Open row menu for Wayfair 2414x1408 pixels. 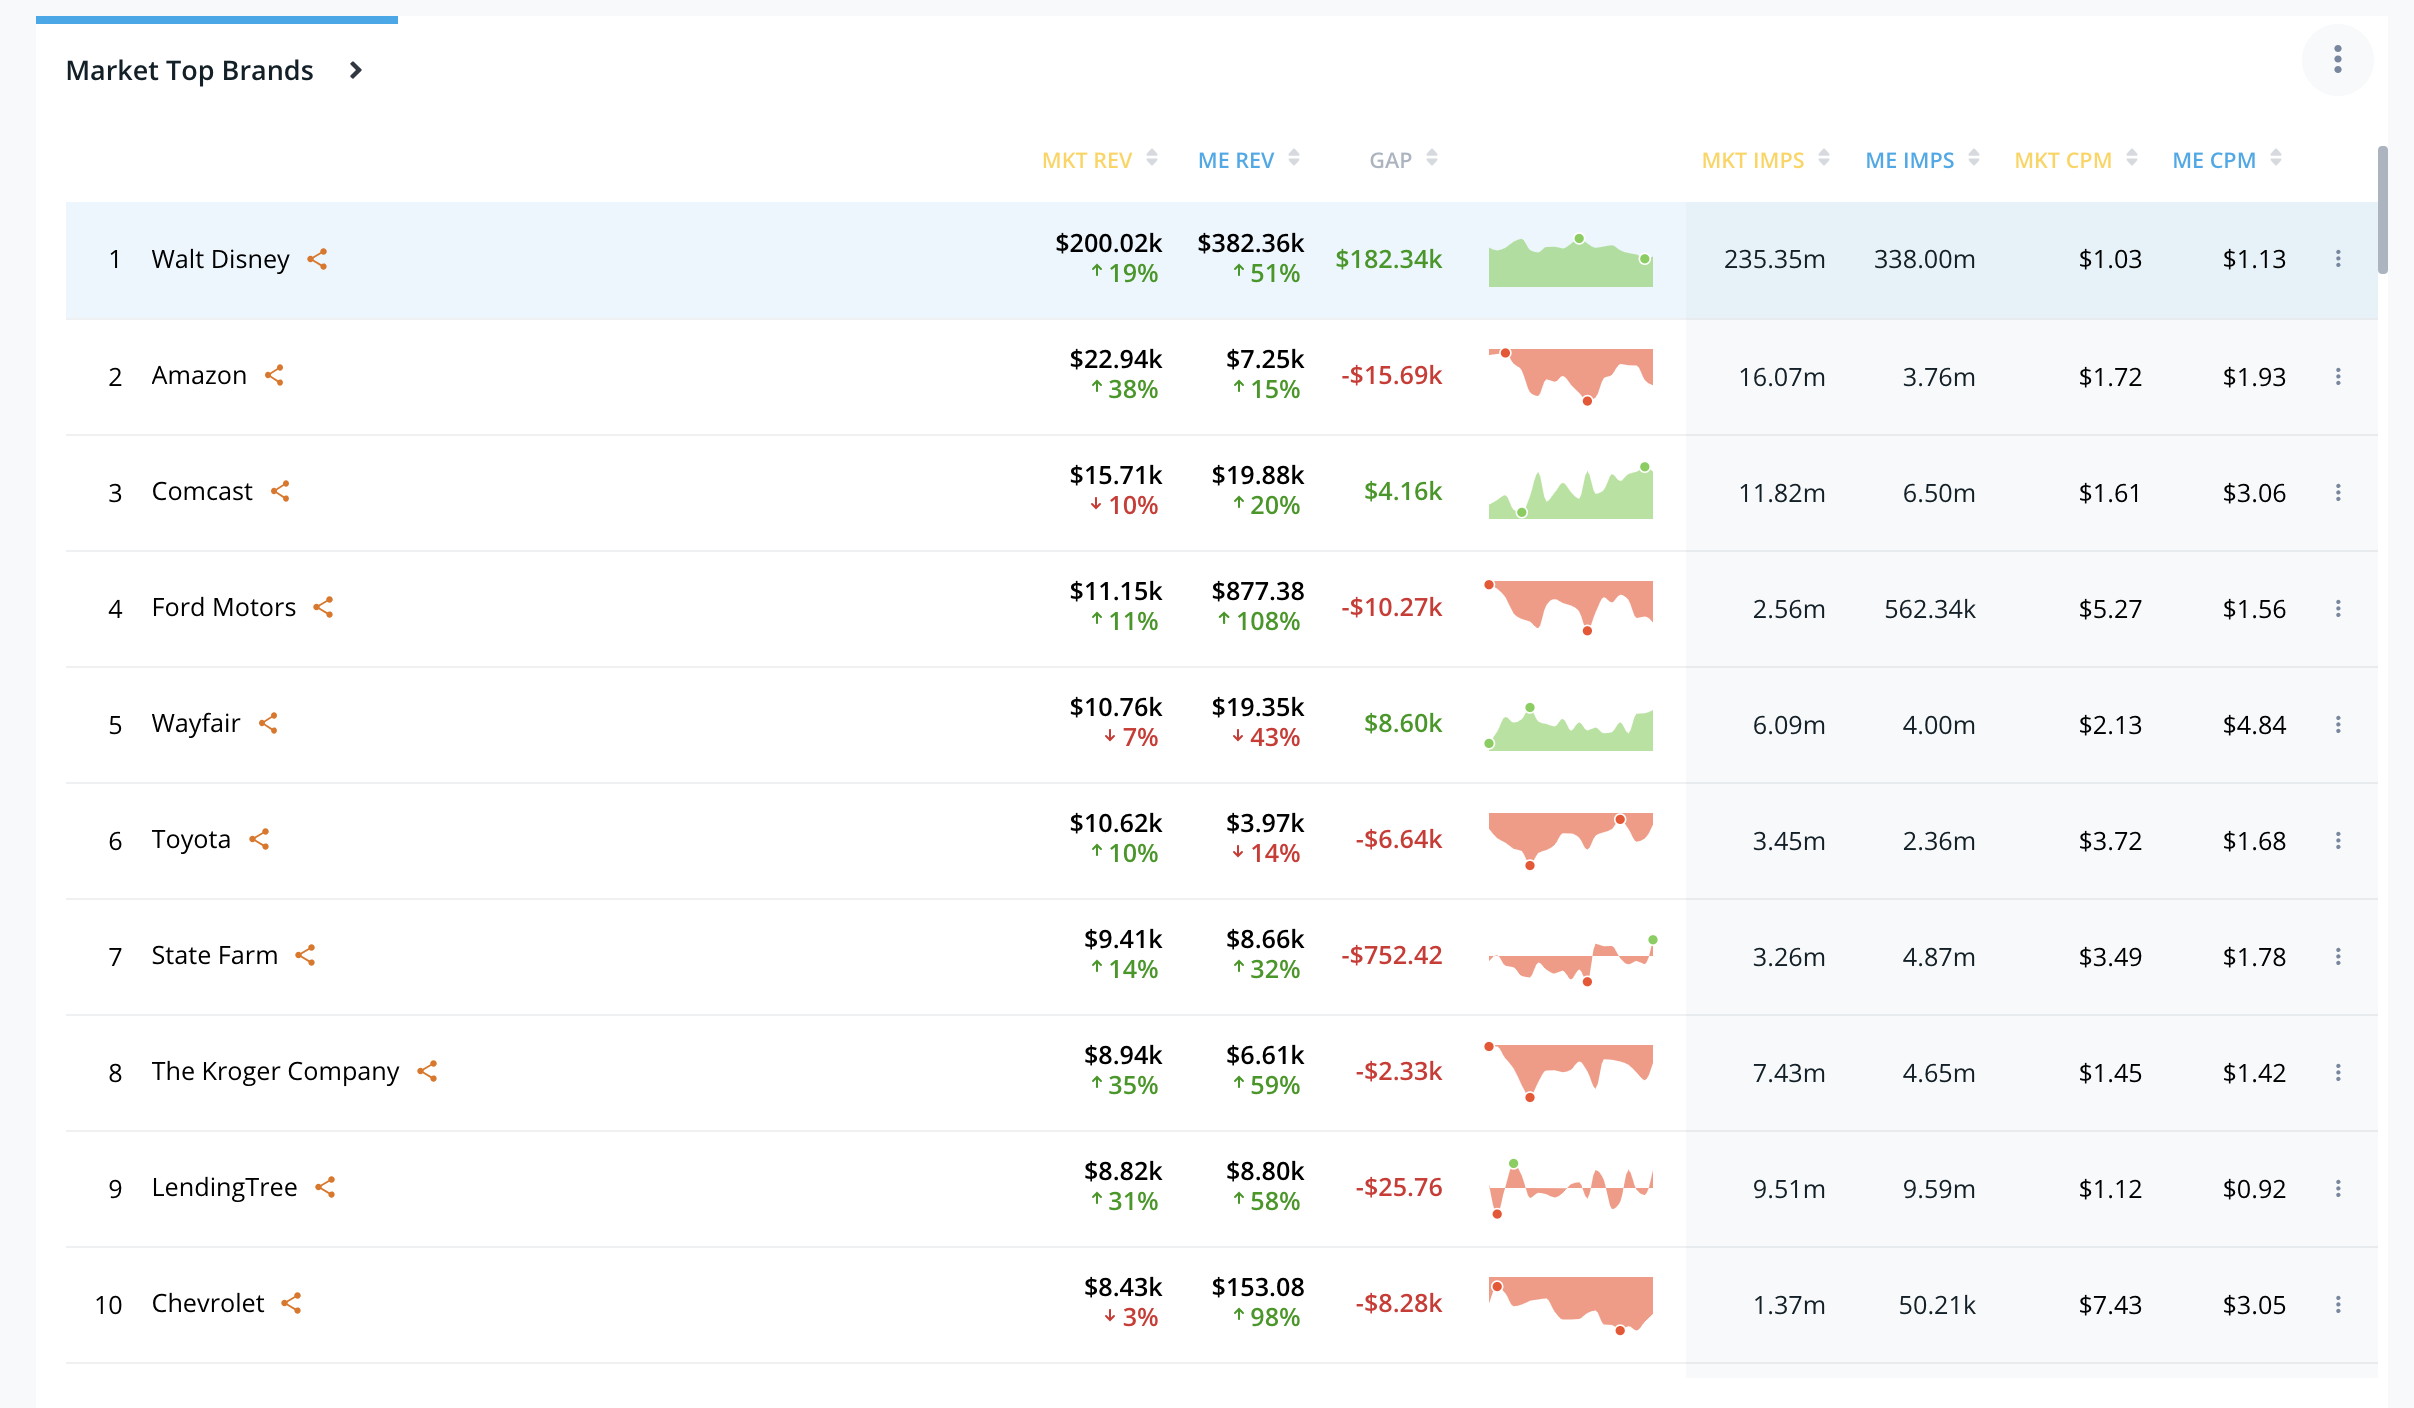2338,724
